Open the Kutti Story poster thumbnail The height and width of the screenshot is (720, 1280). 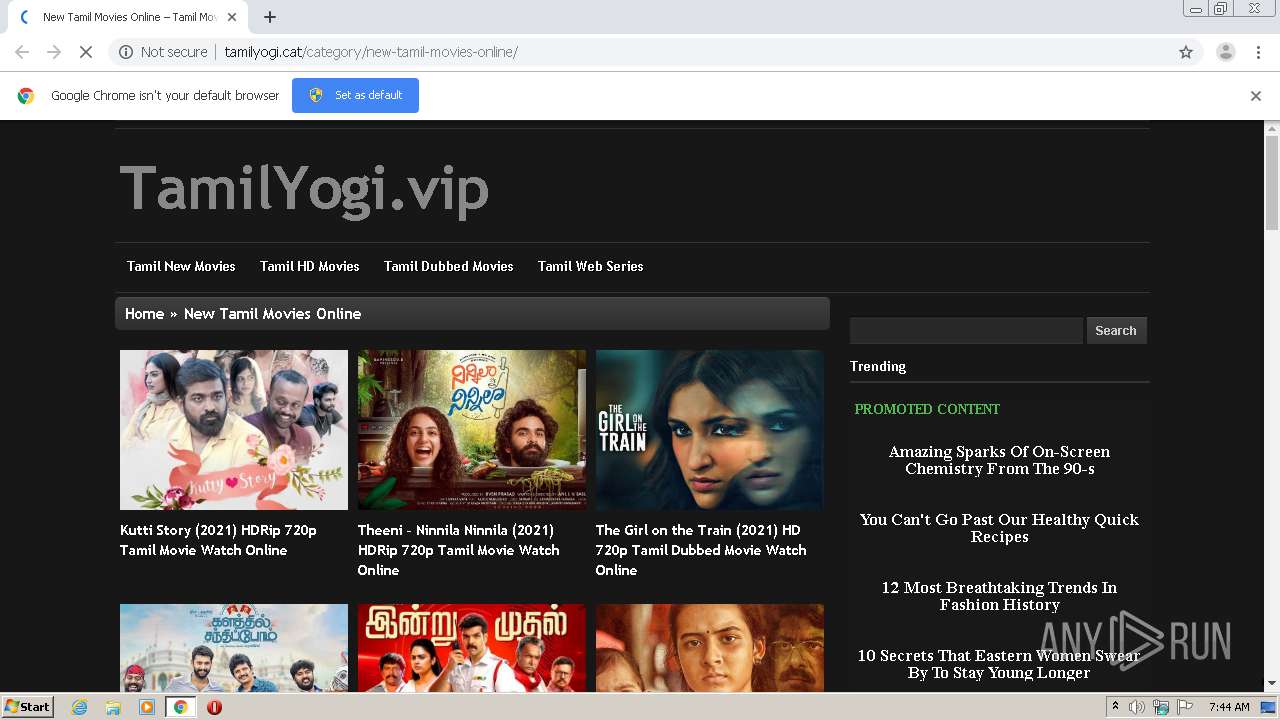coord(234,430)
